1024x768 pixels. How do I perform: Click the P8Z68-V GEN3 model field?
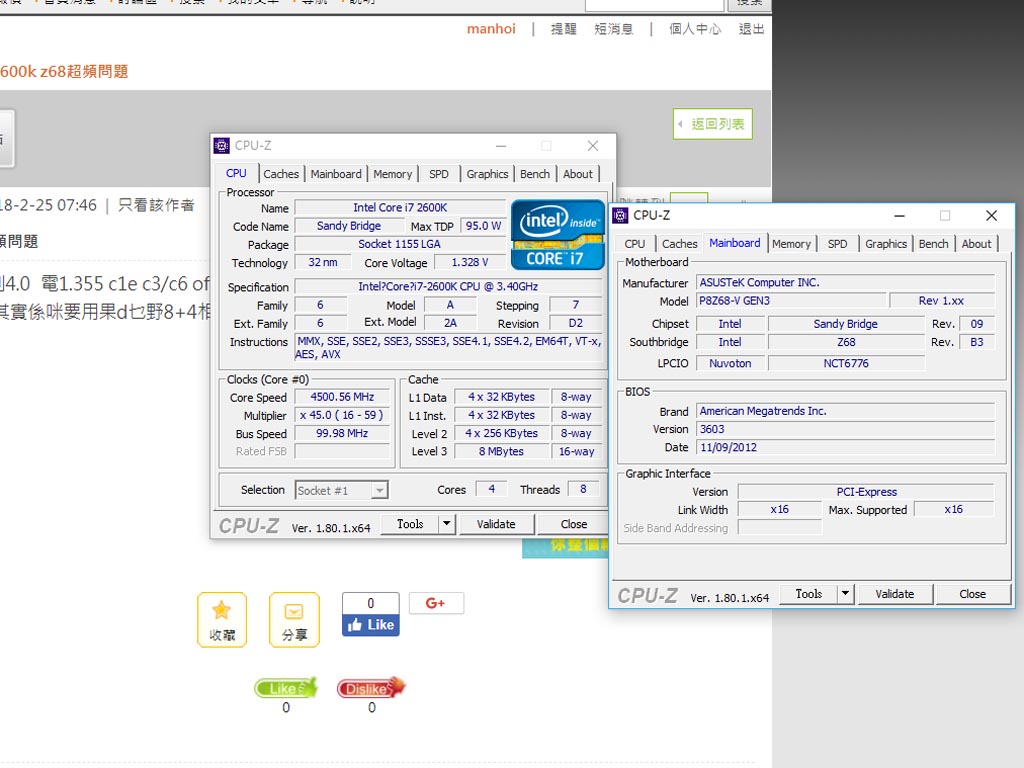pyautogui.click(x=792, y=301)
